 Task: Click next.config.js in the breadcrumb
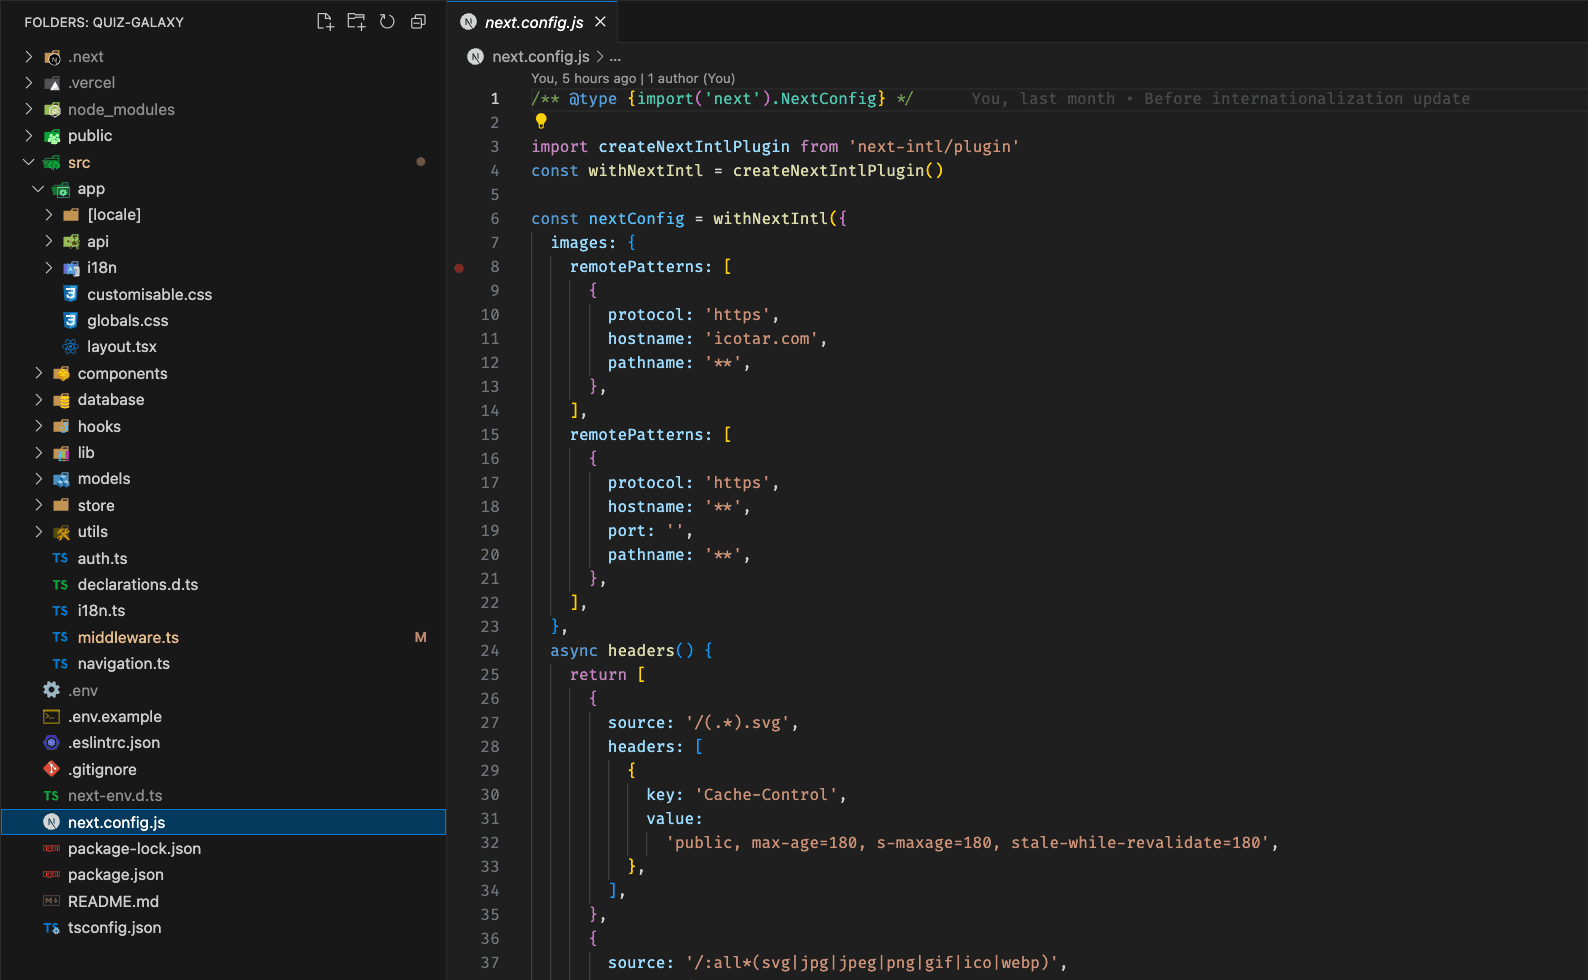coord(540,57)
